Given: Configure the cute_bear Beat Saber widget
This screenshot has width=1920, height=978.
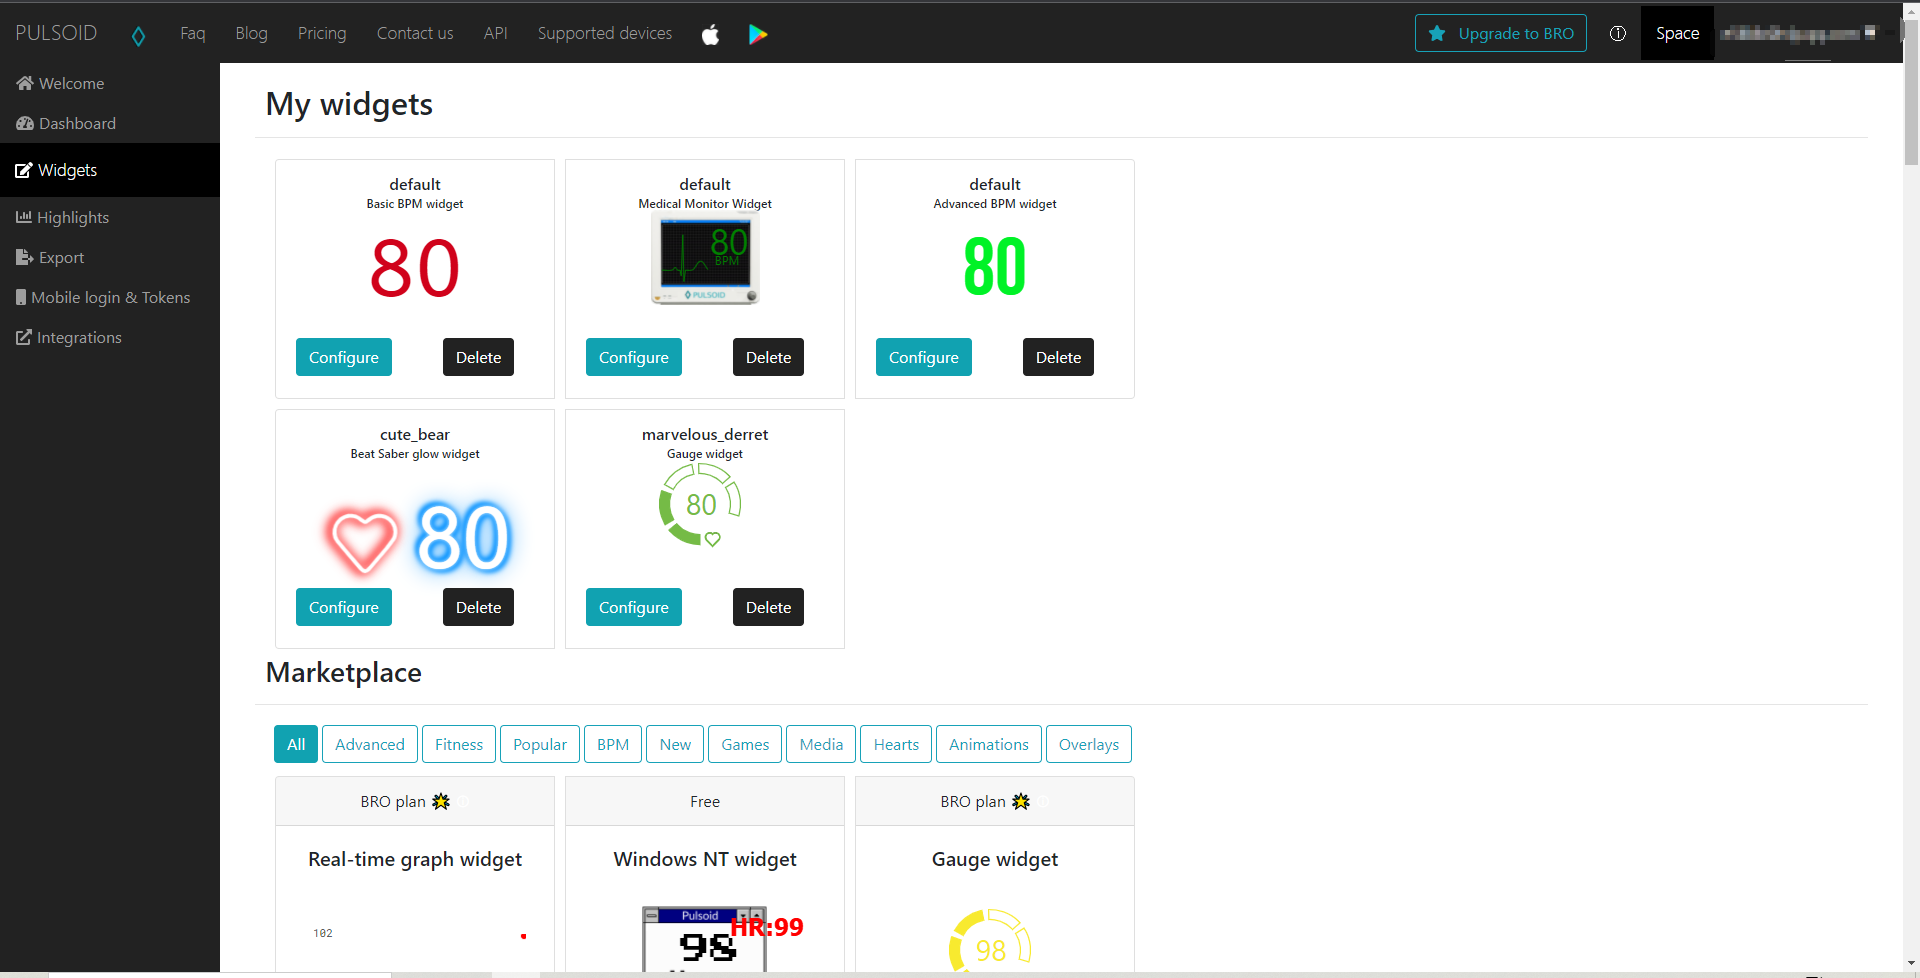Looking at the screenshot, I should (x=344, y=607).
